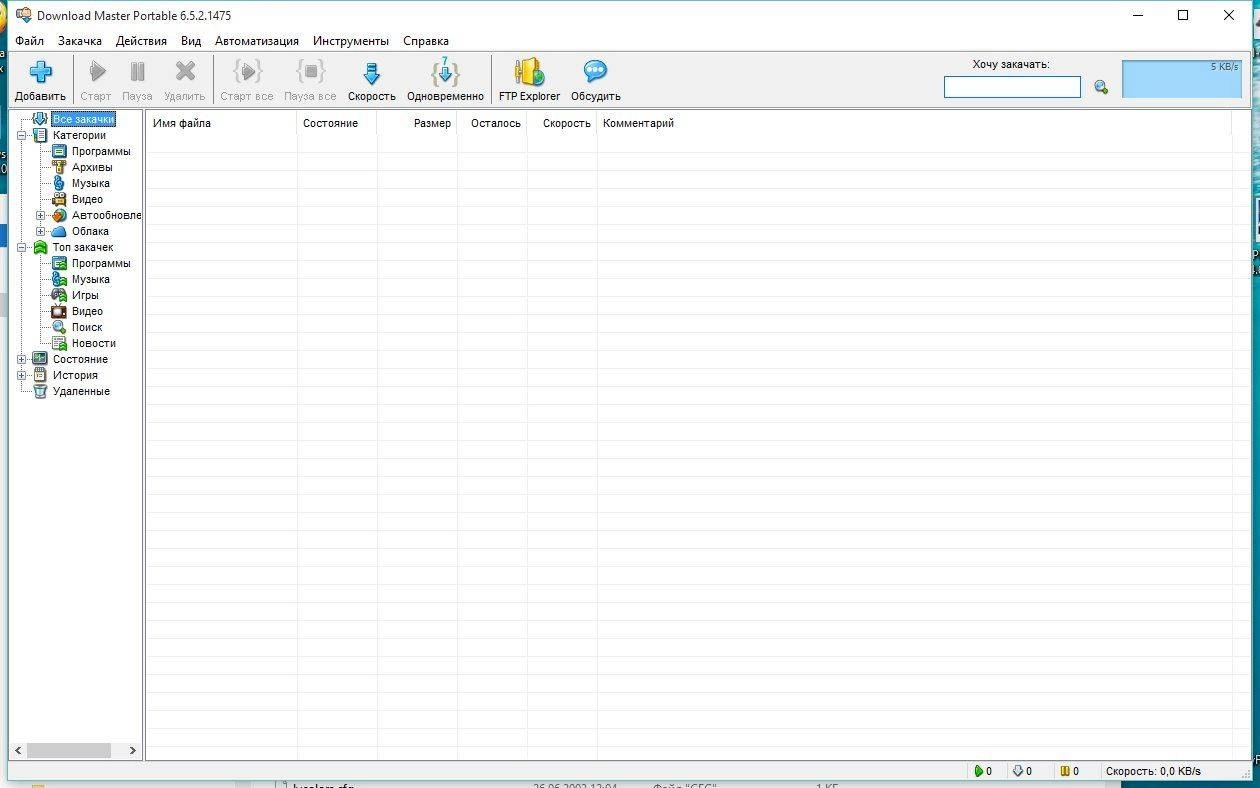
Task: Click the yellow paused counter in status bar
Action: [1069, 771]
